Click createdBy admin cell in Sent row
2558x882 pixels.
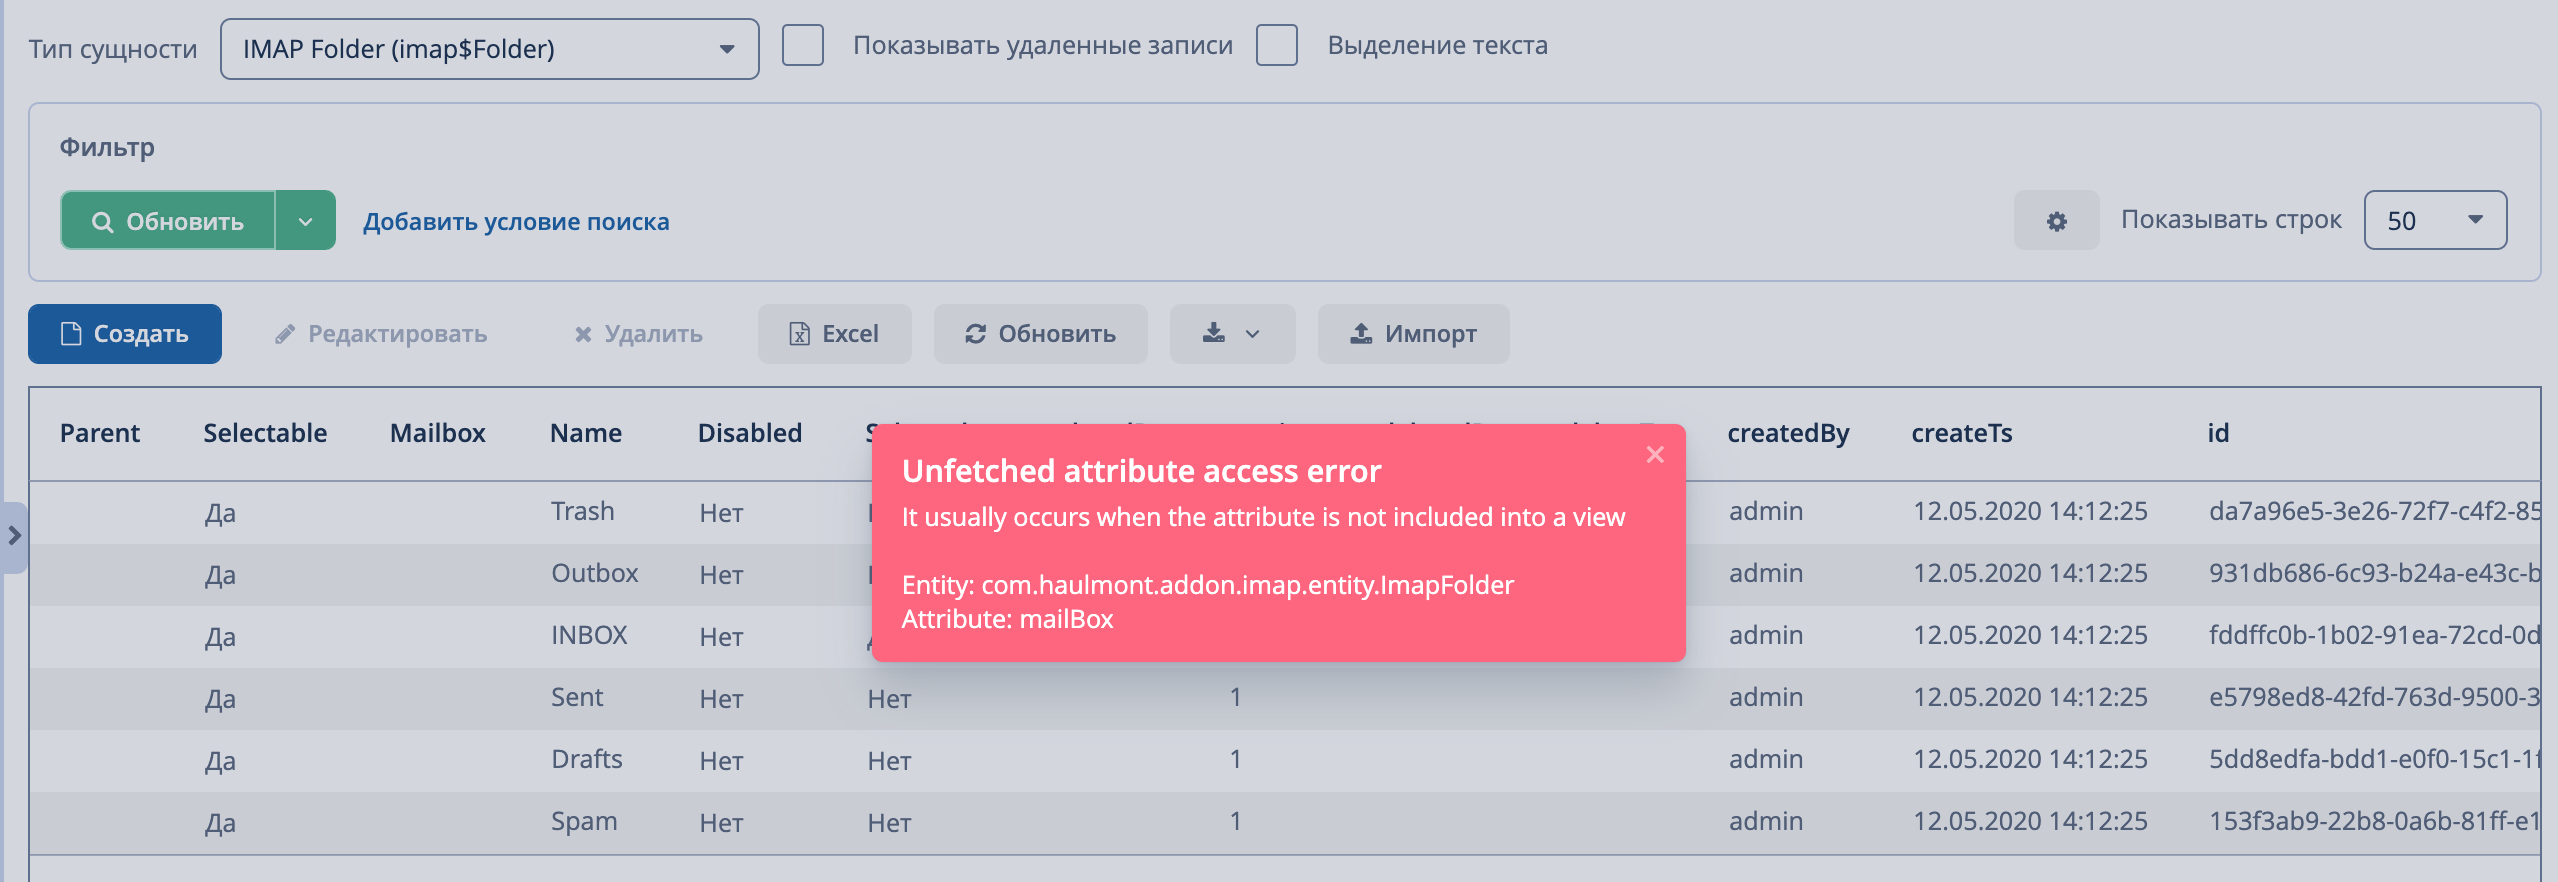pyautogui.click(x=1766, y=697)
